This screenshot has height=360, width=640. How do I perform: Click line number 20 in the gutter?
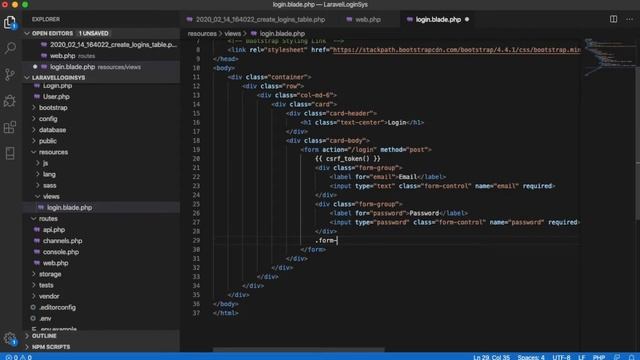[x=196, y=158]
